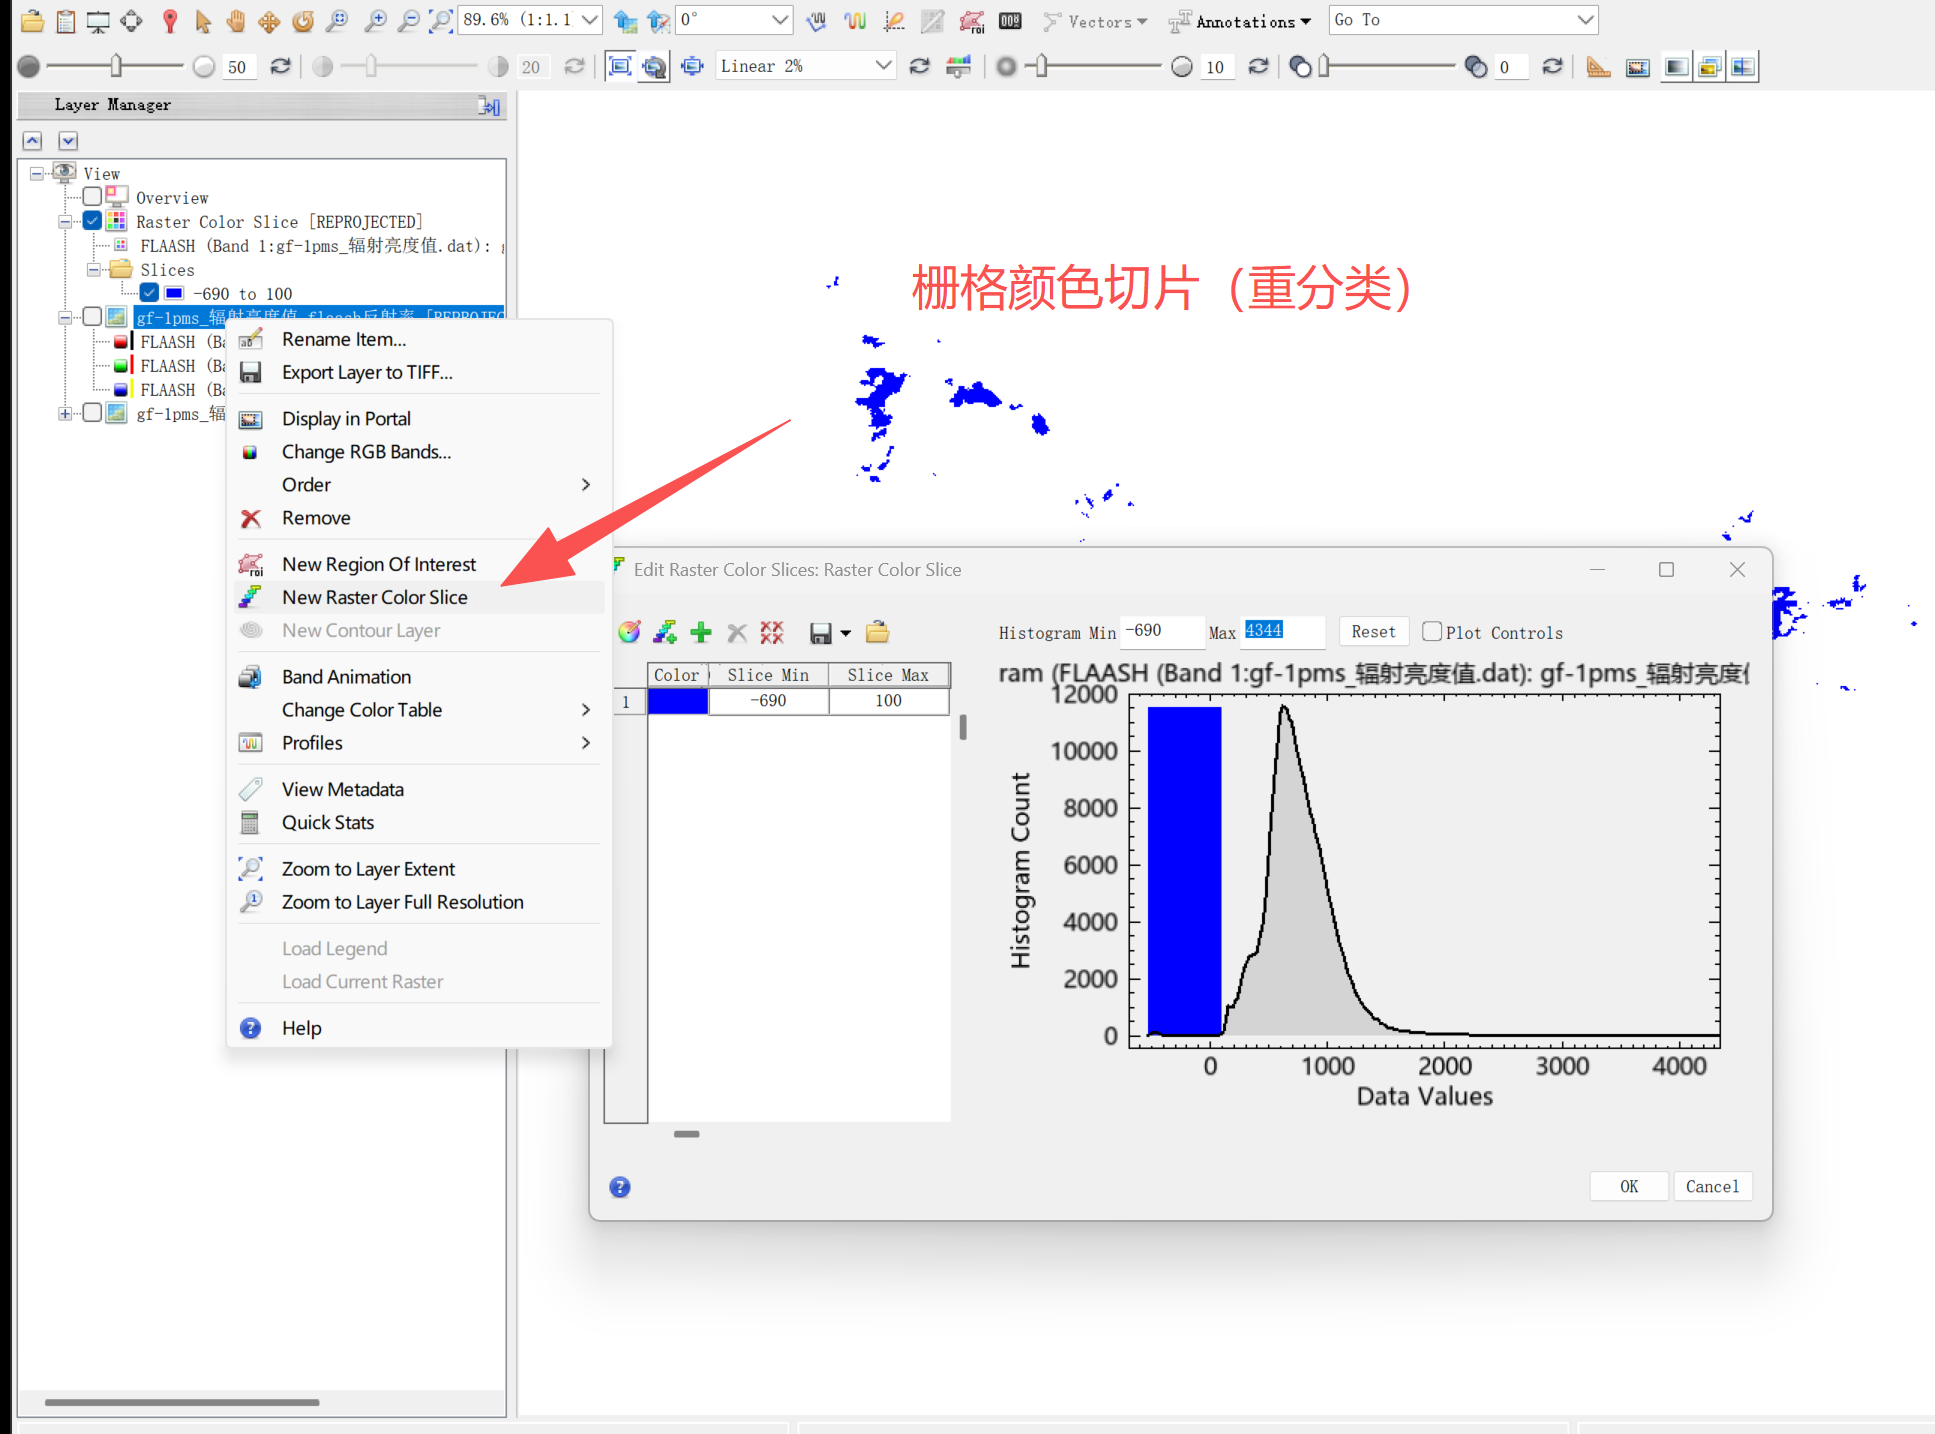Toggle the Overview checkbox
The width and height of the screenshot is (1935, 1434).
[93, 197]
